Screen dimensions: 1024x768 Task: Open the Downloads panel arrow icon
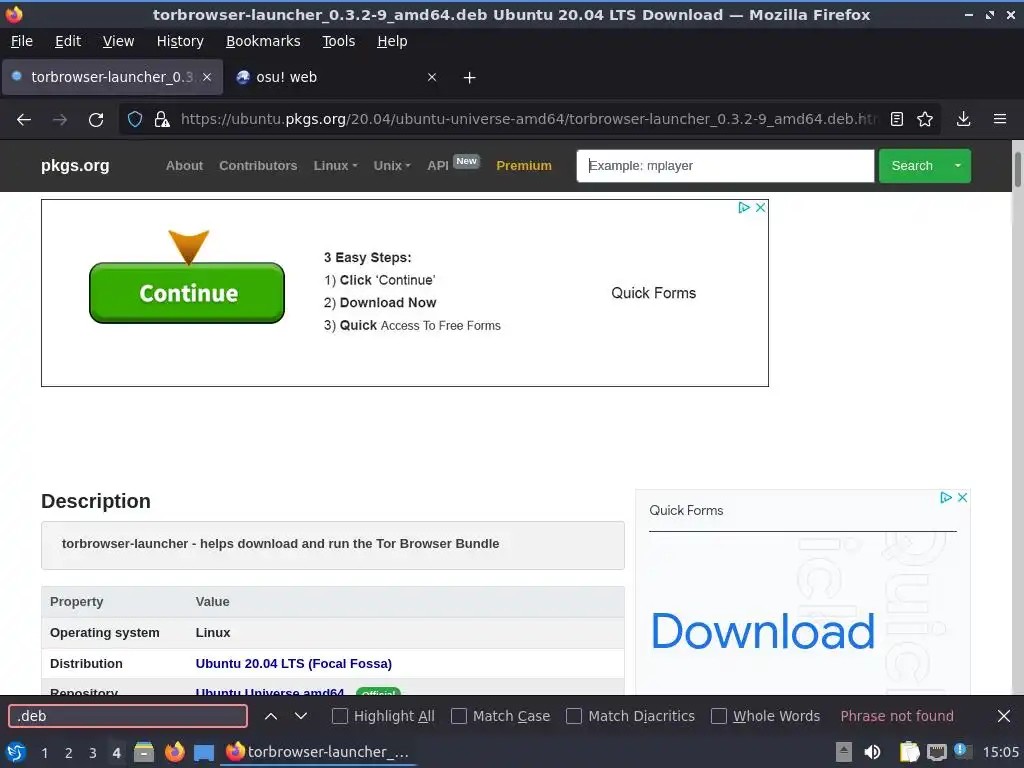point(963,119)
